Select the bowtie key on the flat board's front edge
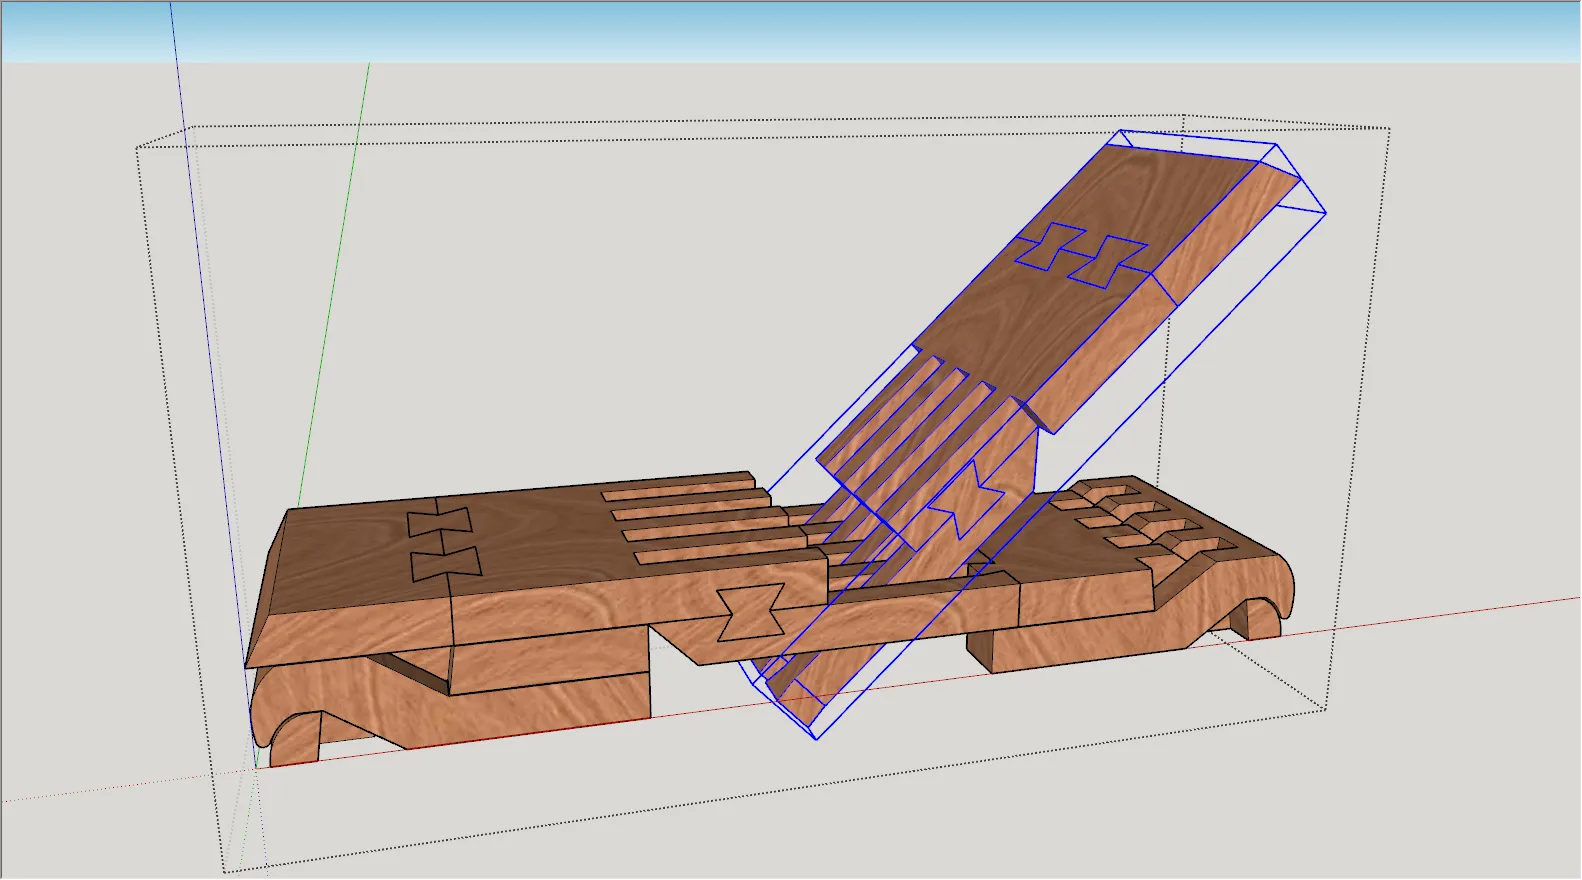This screenshot has height=880, width=1582. [750, 613]
